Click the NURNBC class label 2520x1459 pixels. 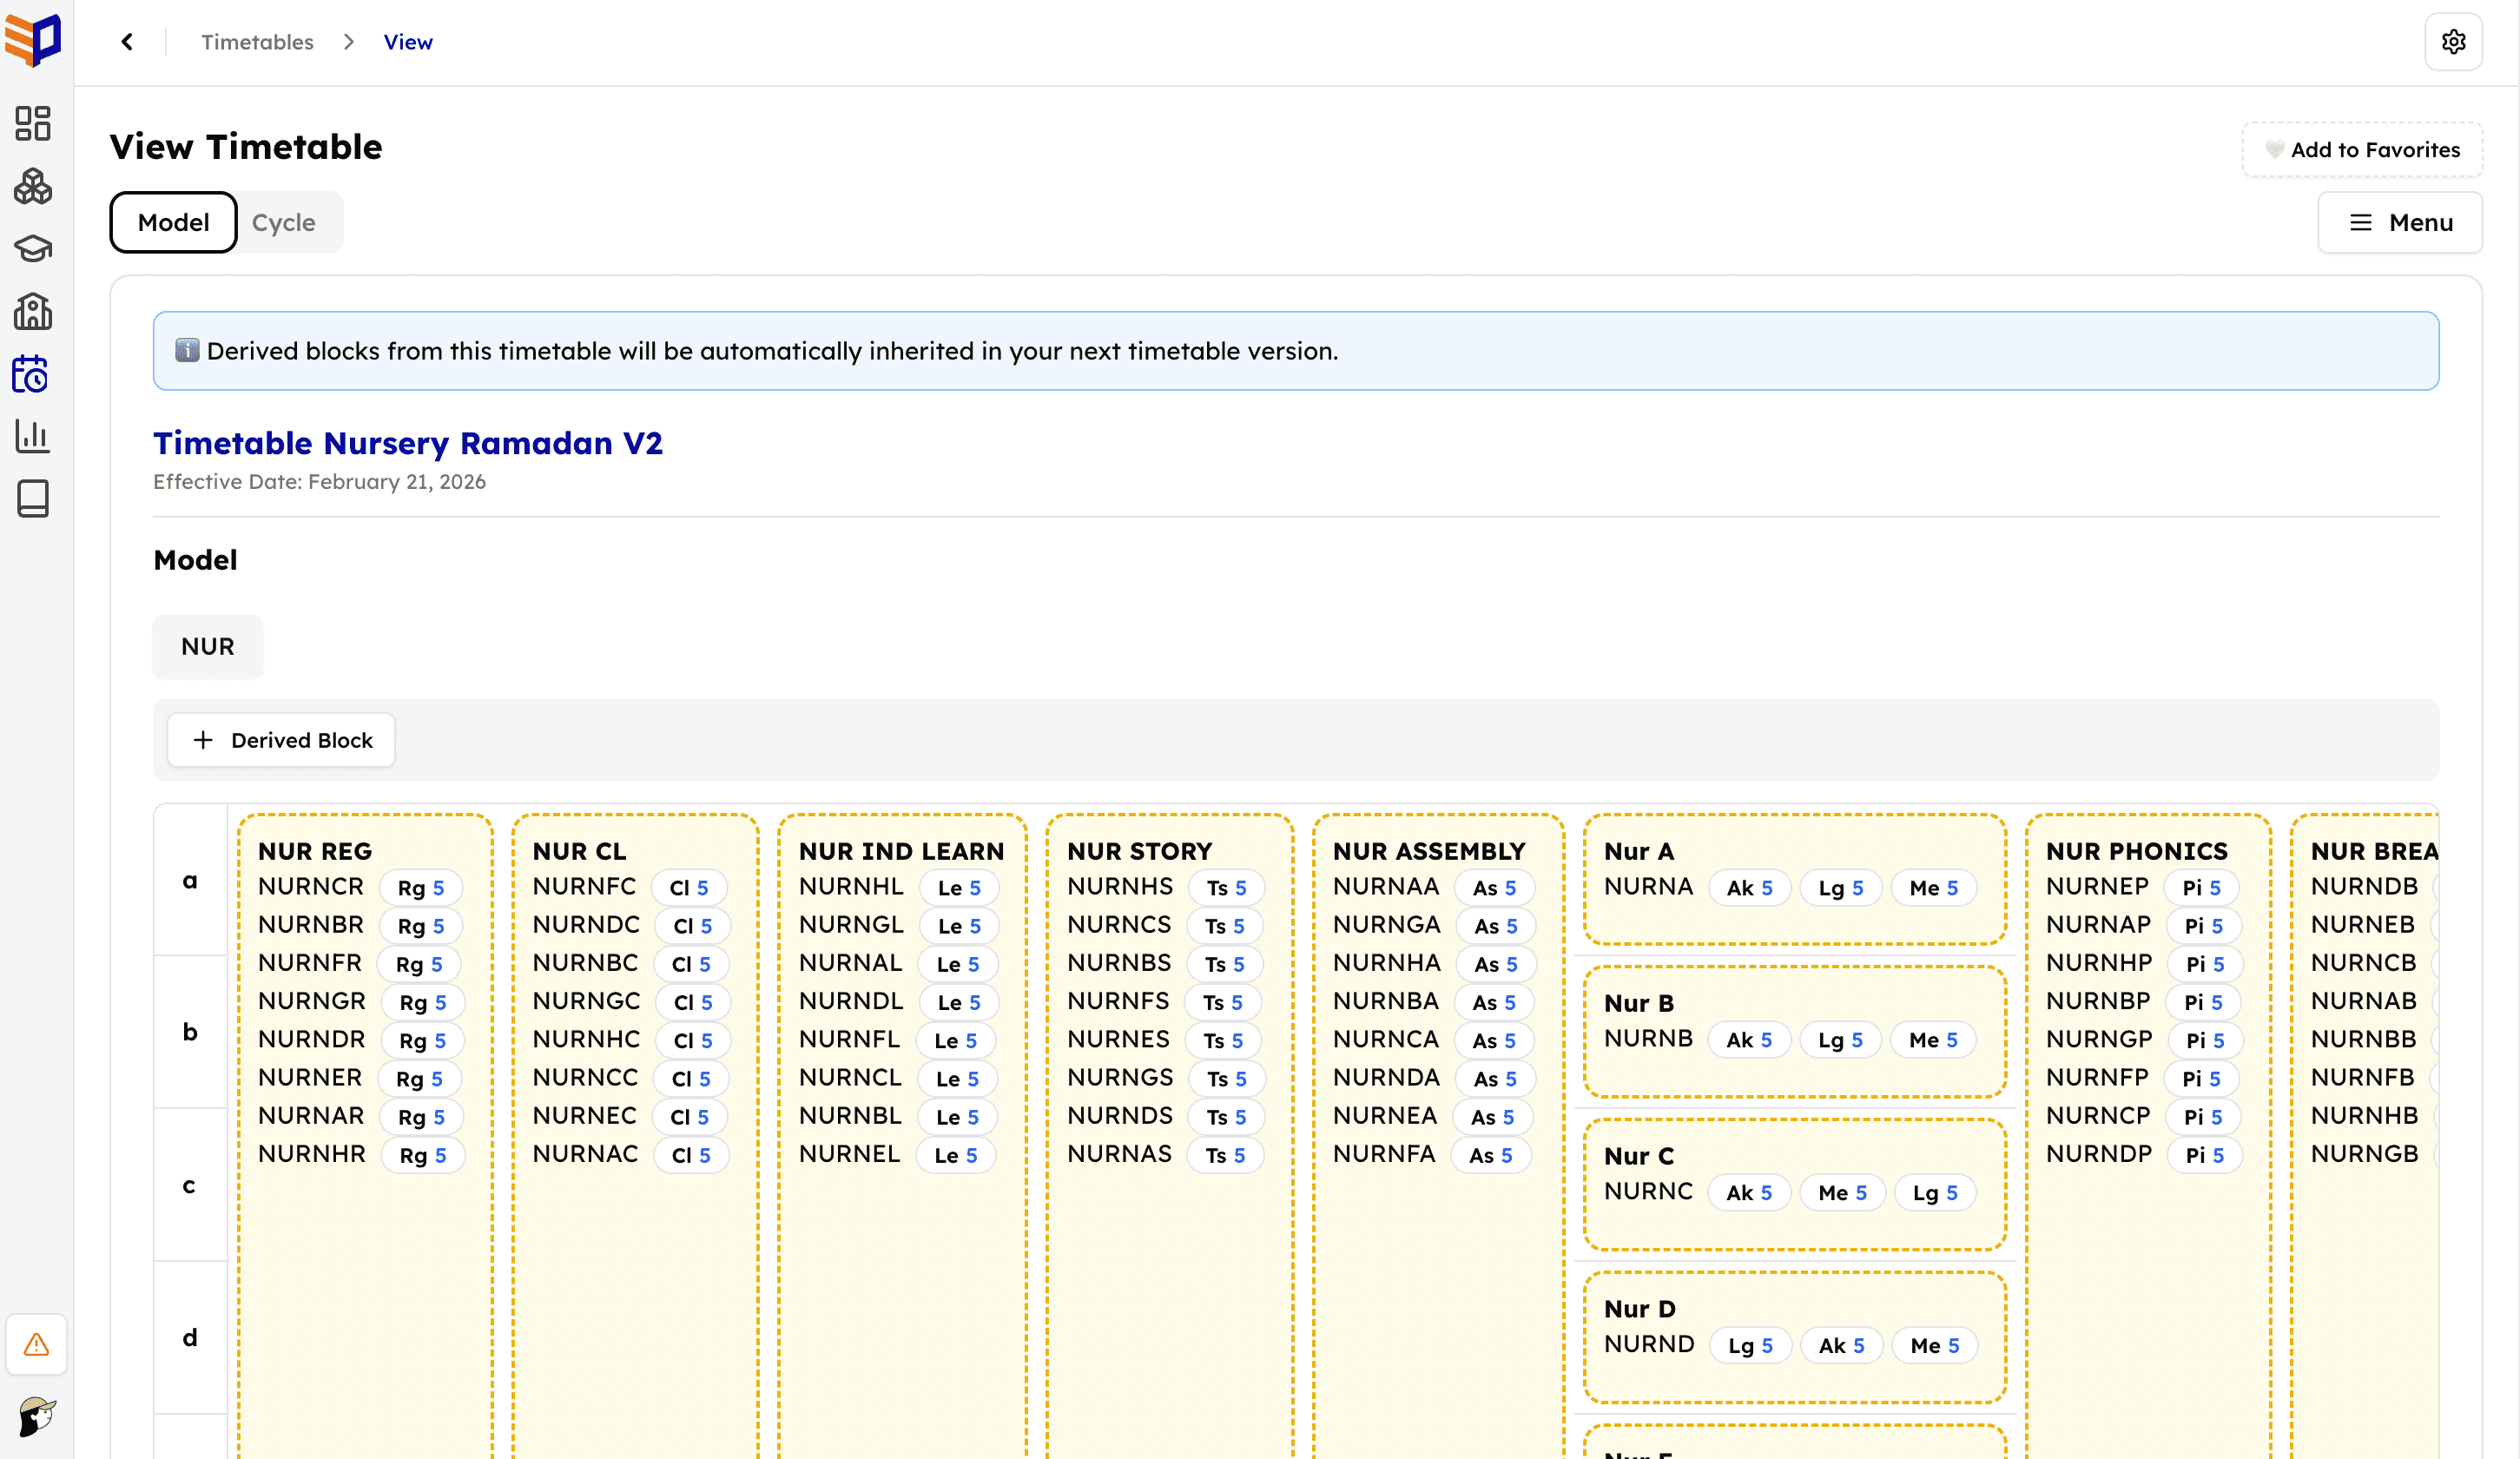(x=585, y=963)
